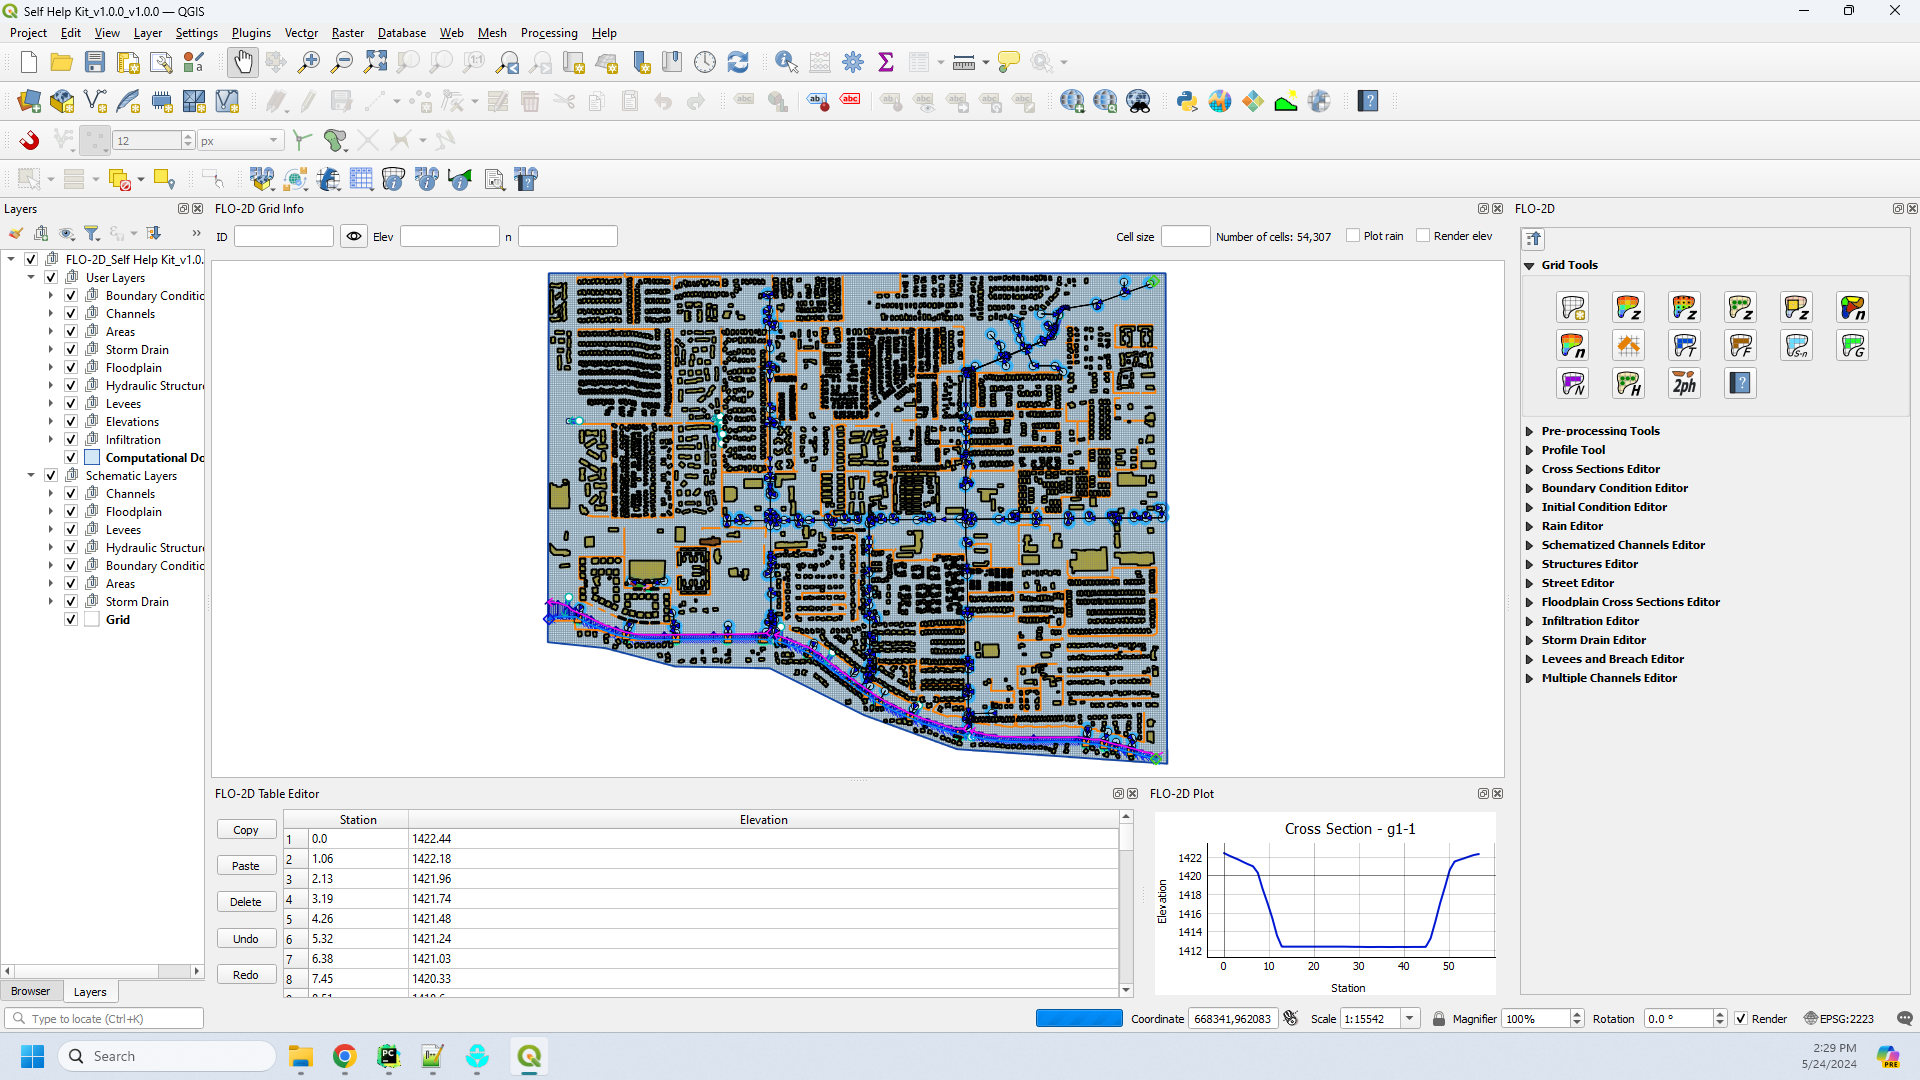Enable the Plot rain checkbox
The width and height of the screenshot is (1920, 1080).
(1353, 236)
